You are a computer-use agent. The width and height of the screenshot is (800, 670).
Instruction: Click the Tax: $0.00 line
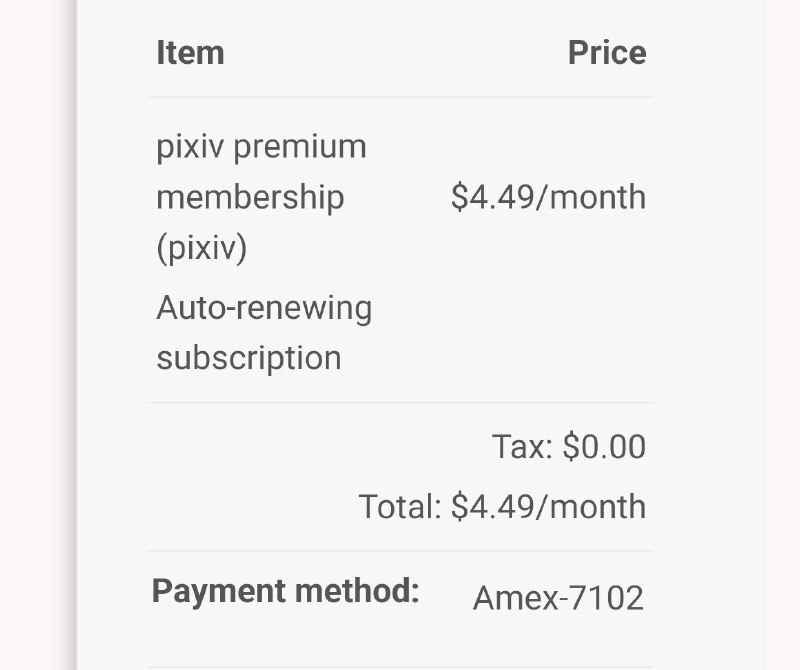tap(568, 447)
